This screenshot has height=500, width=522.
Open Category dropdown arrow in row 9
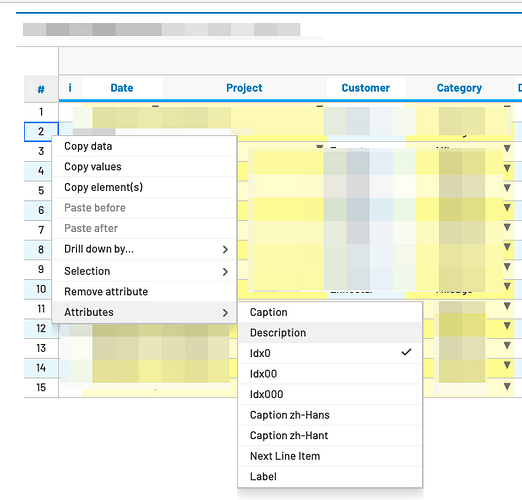(x=507, y=266)
